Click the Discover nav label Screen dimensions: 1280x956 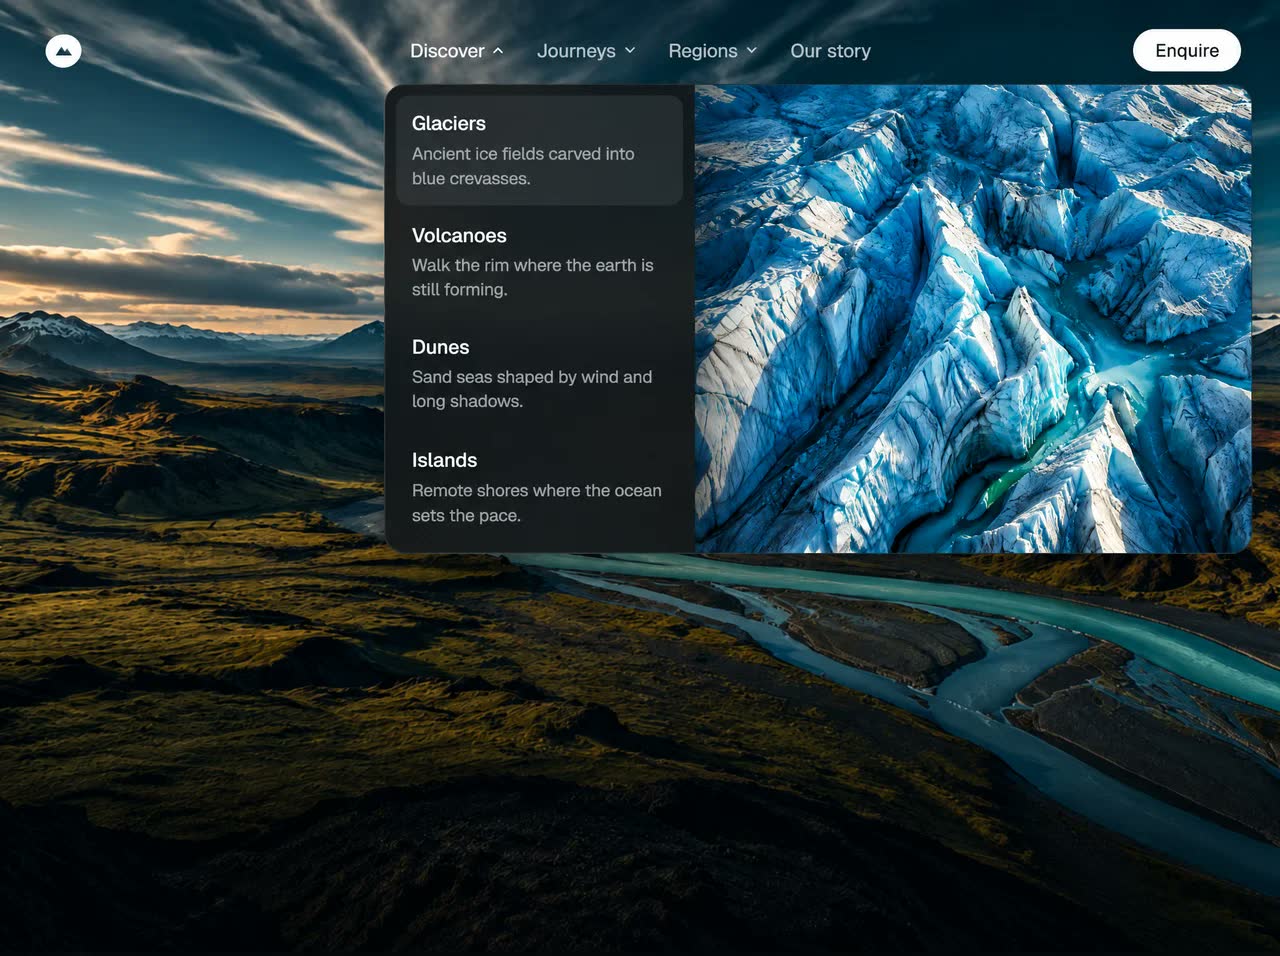coord(447,51)
